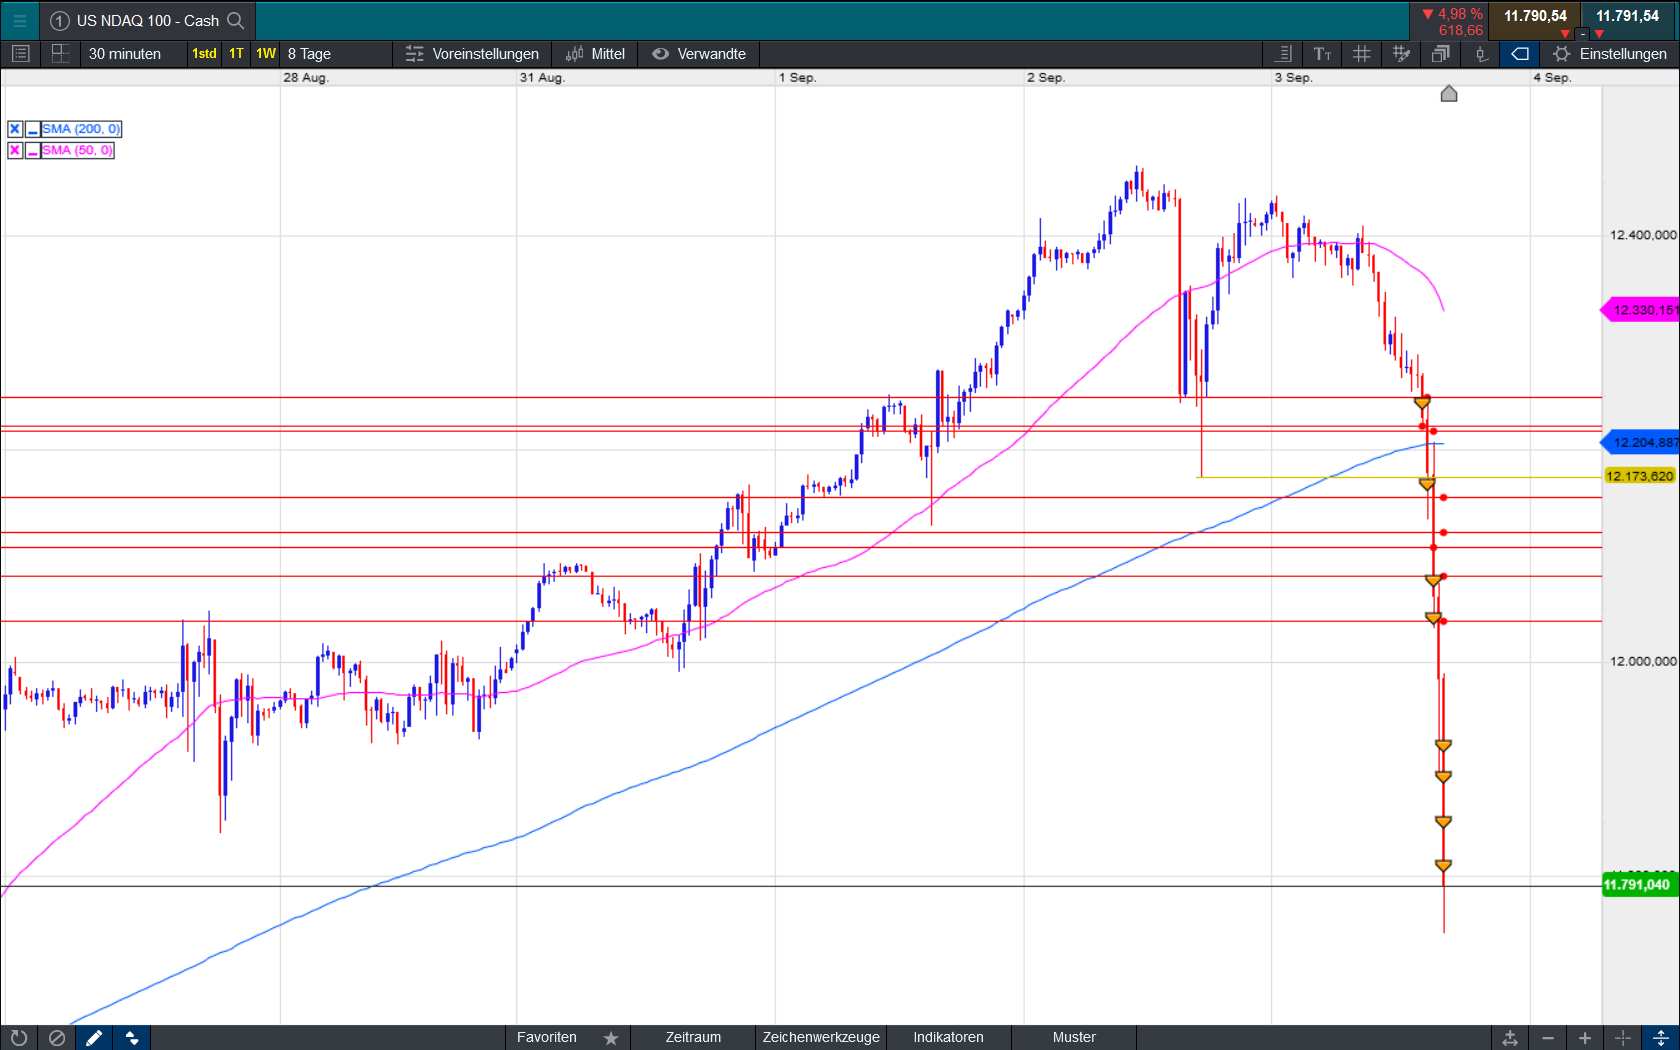Open the hamburger menu at top left
This screenshot has width=1680, height=1050.
click(x=20, y=20)
